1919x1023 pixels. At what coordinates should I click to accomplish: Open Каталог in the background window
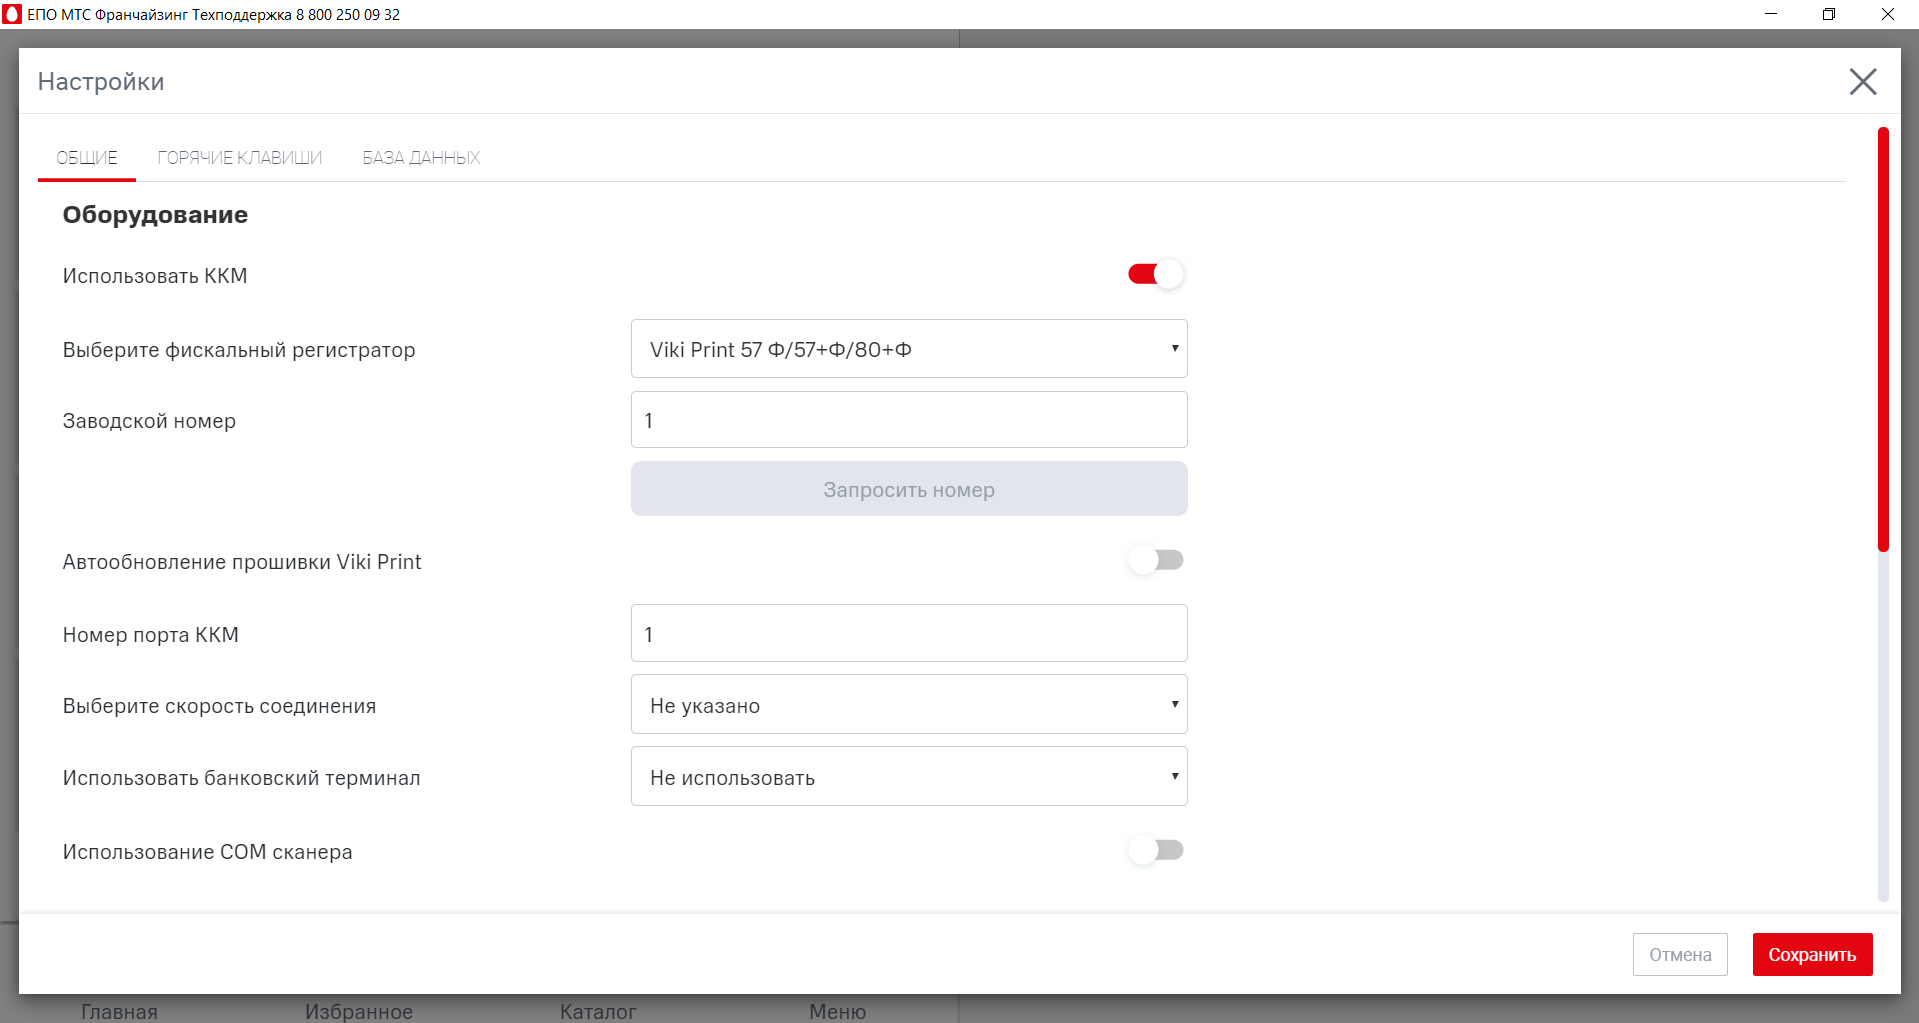coord(598,1011)
